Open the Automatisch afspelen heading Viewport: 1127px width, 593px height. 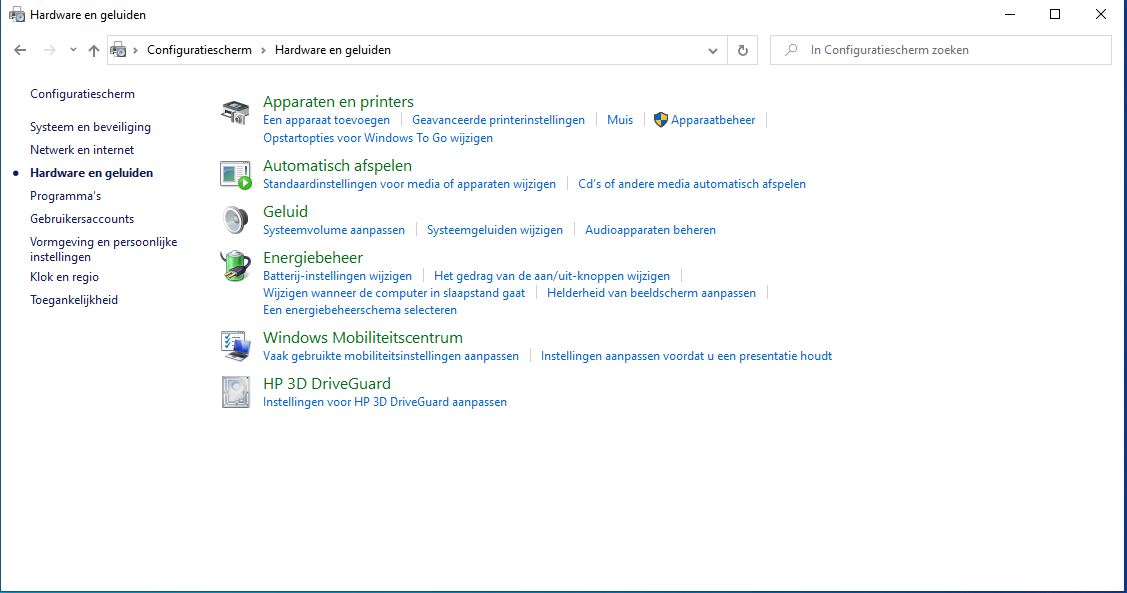point(337,166)
